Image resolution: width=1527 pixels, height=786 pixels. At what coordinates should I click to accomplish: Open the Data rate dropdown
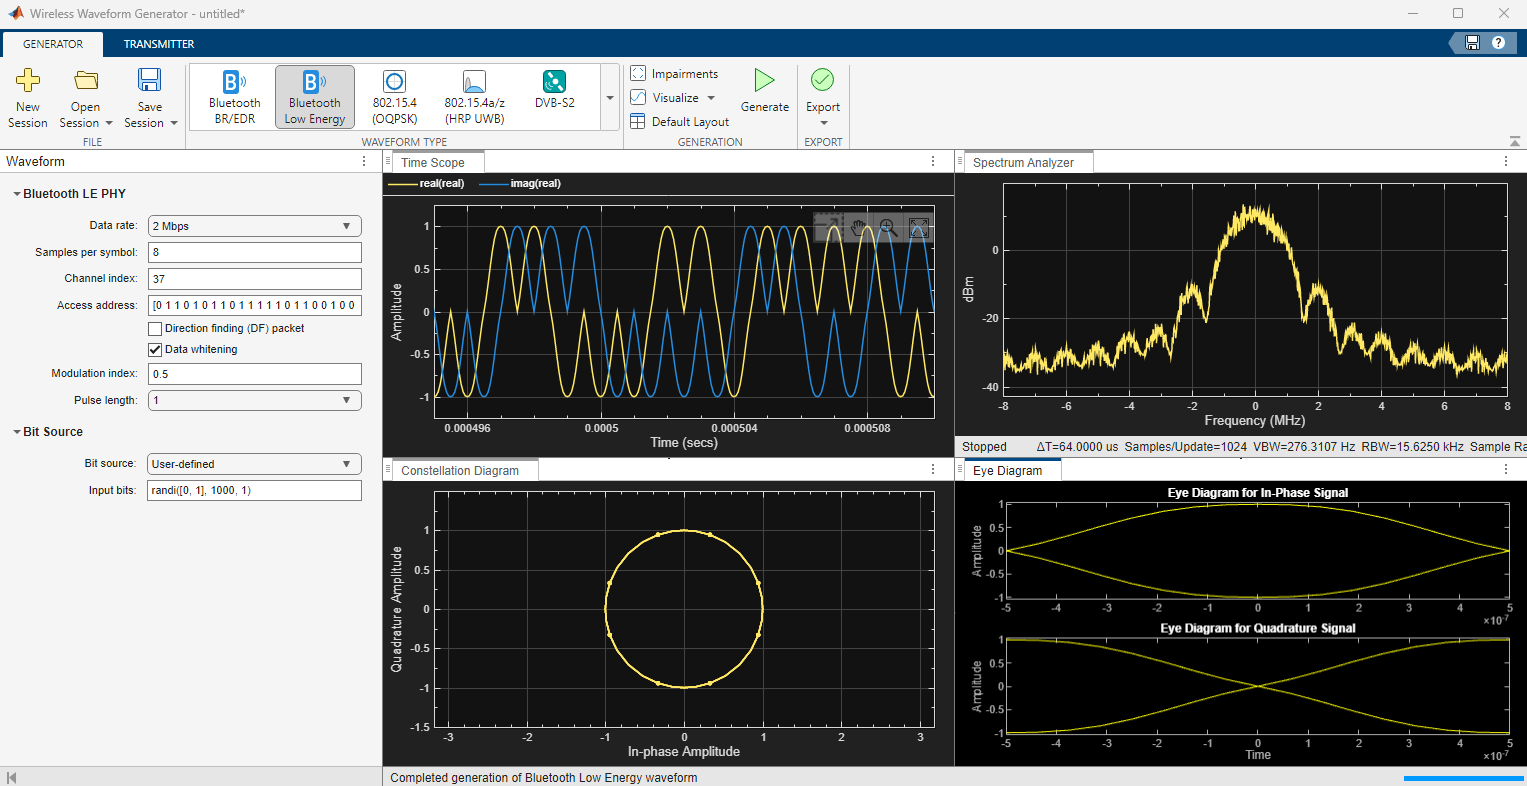click(x=254, y=226)
